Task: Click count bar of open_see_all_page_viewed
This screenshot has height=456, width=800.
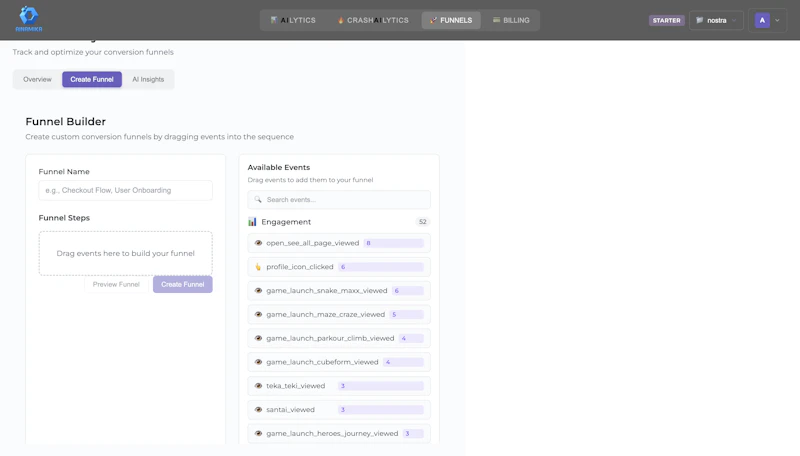Action: (394, 243)
